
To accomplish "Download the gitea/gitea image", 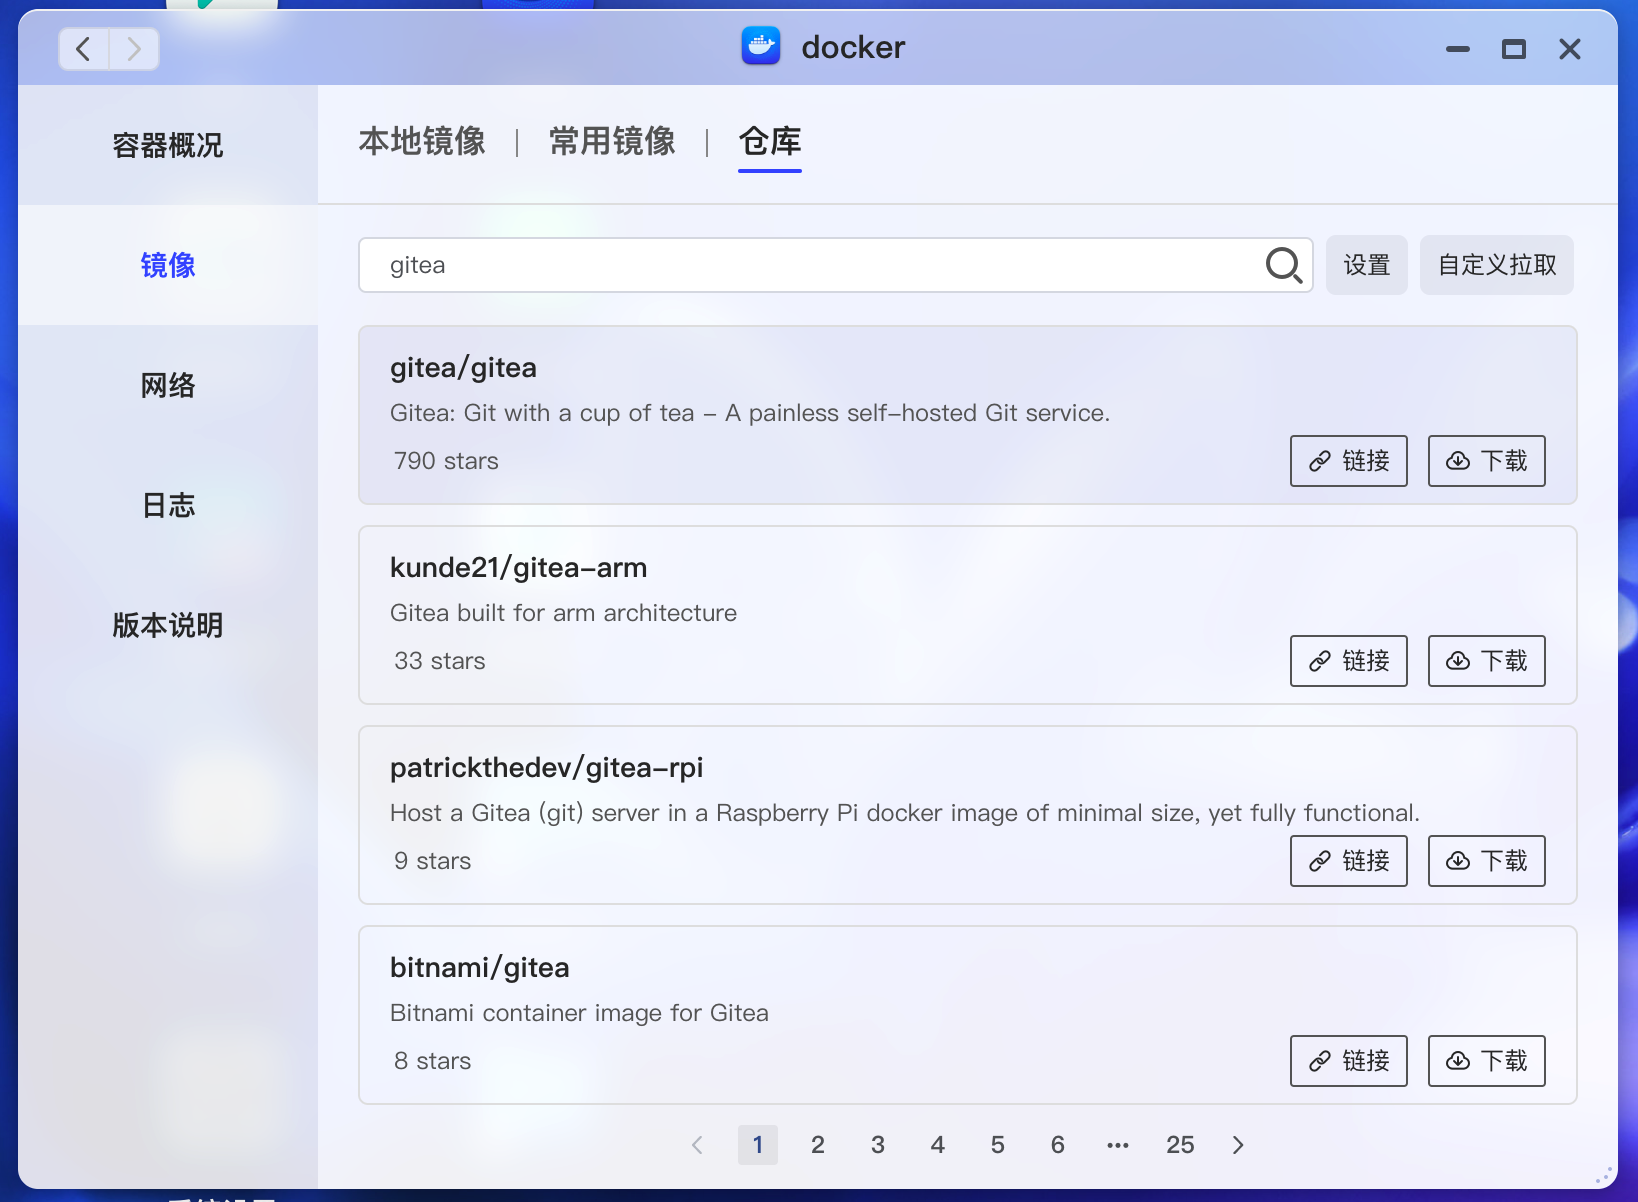I will point(1486,461).
